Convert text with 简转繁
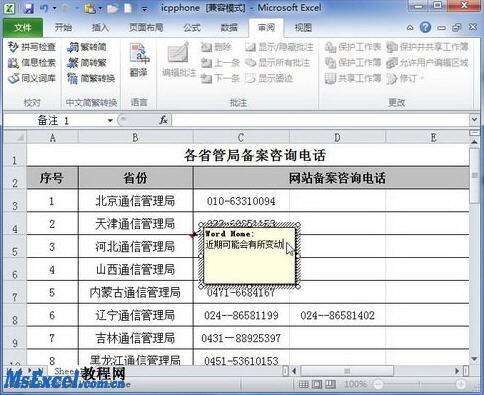This screenshot has height=395, width=484. pos(86,63)
